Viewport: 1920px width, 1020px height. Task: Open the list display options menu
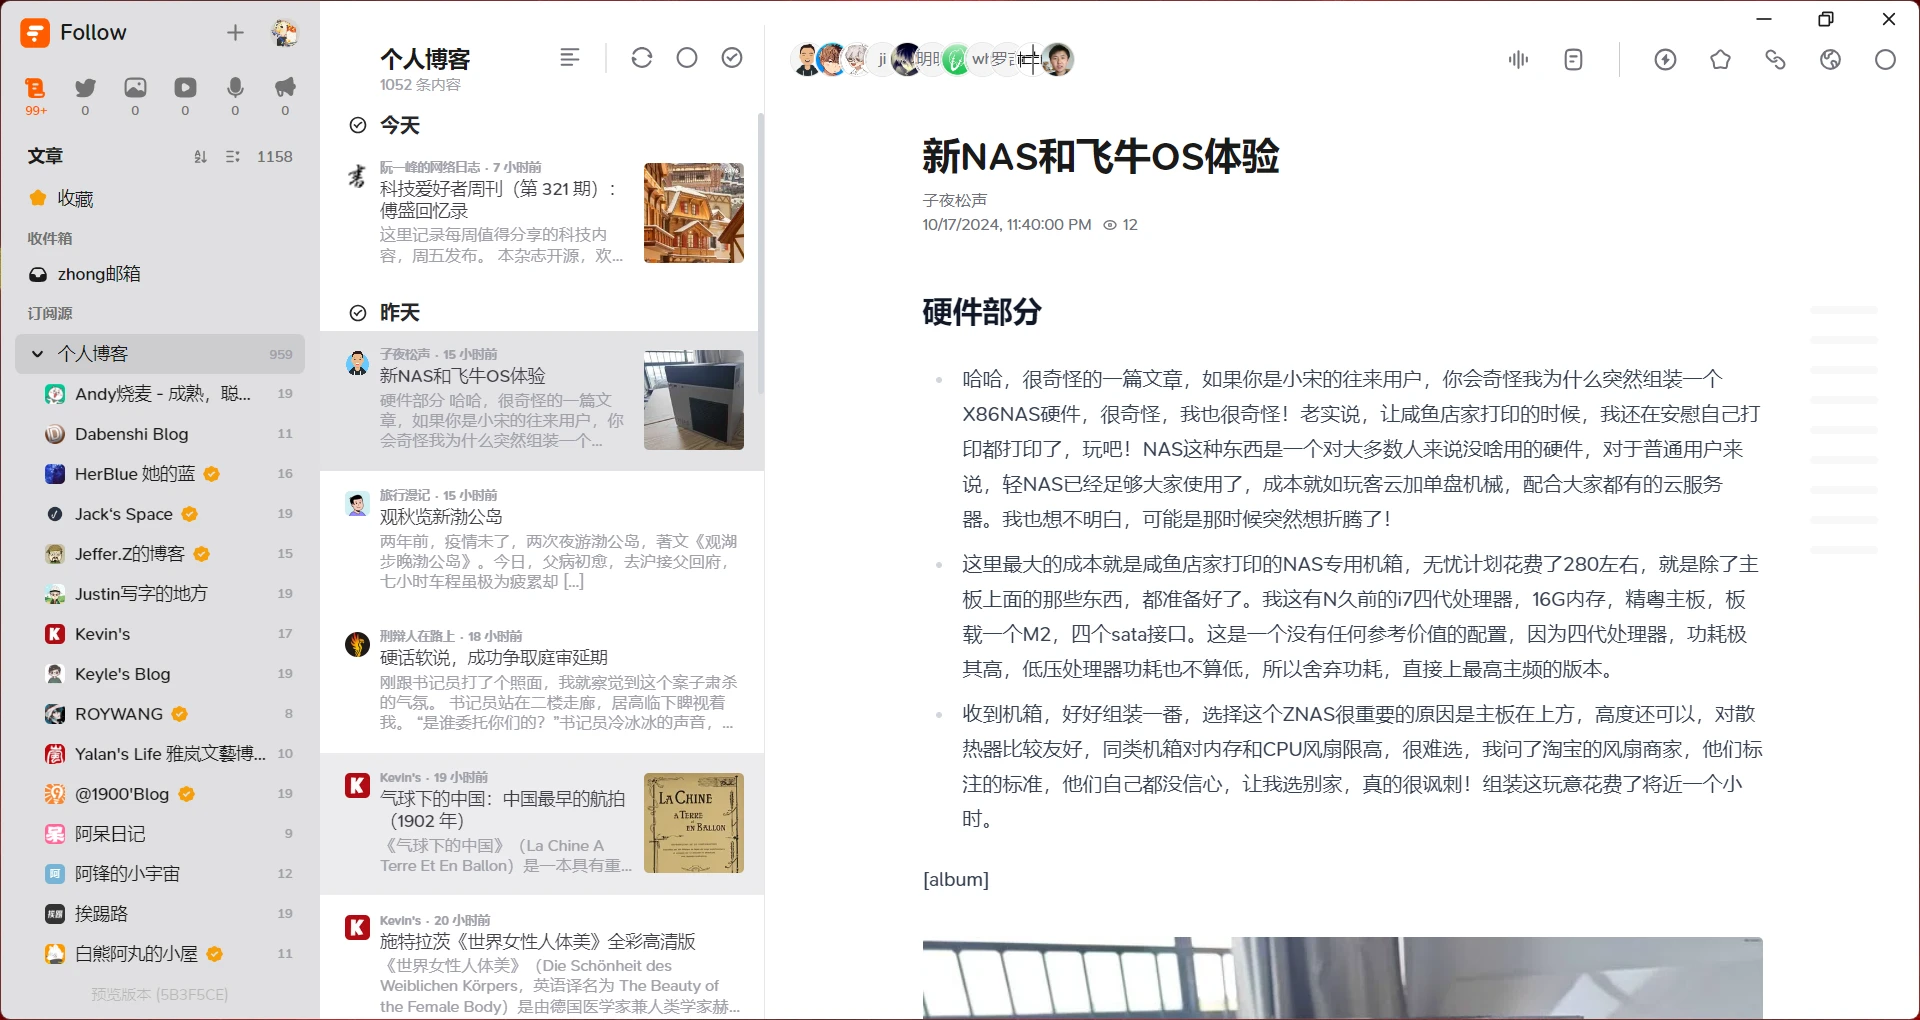pos(570,58)
